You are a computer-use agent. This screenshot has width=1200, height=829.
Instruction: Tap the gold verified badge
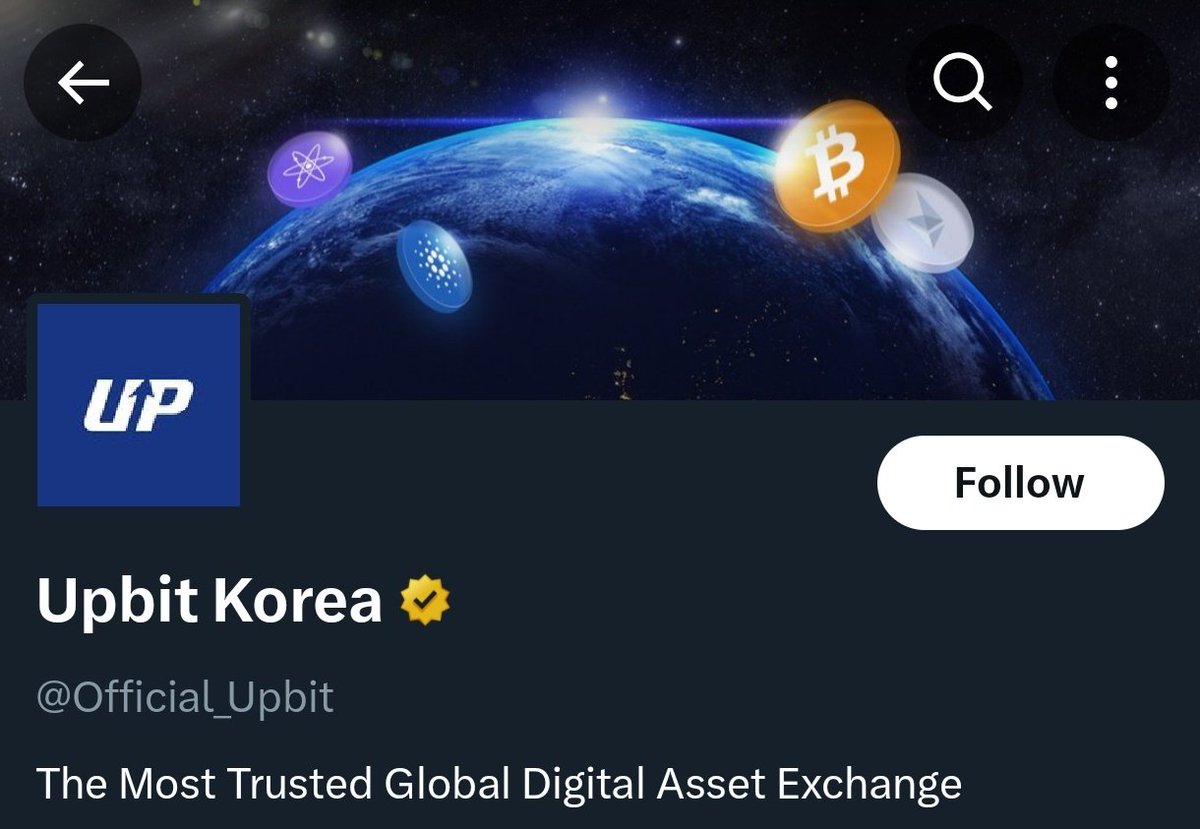pos(425,601)
